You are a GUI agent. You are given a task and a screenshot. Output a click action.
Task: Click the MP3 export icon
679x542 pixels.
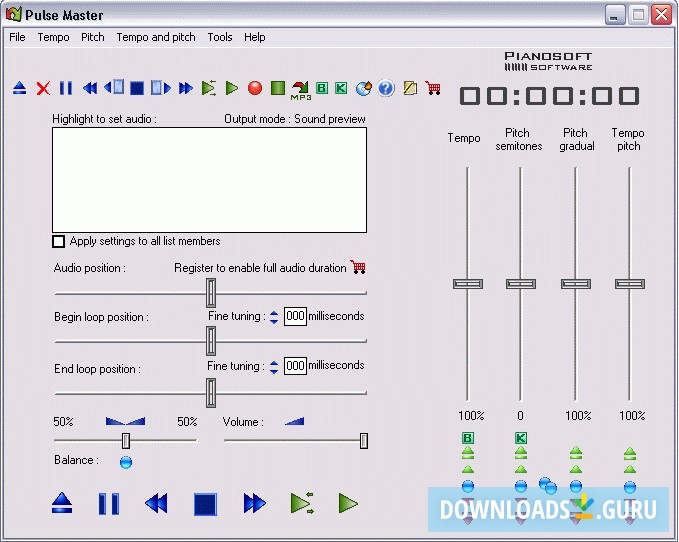pos(301,90)
